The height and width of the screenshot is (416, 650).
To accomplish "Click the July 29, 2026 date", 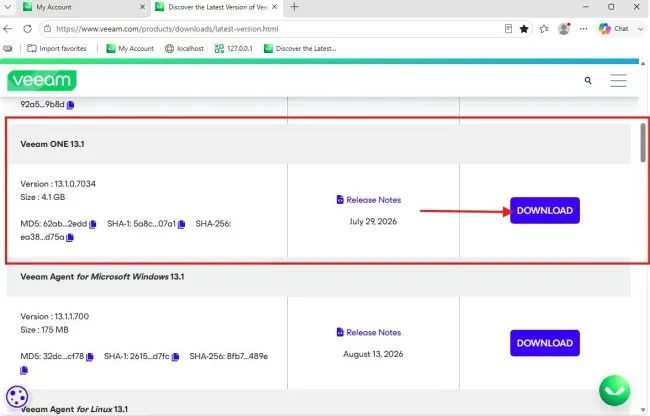I will click(x=373, y=222).
